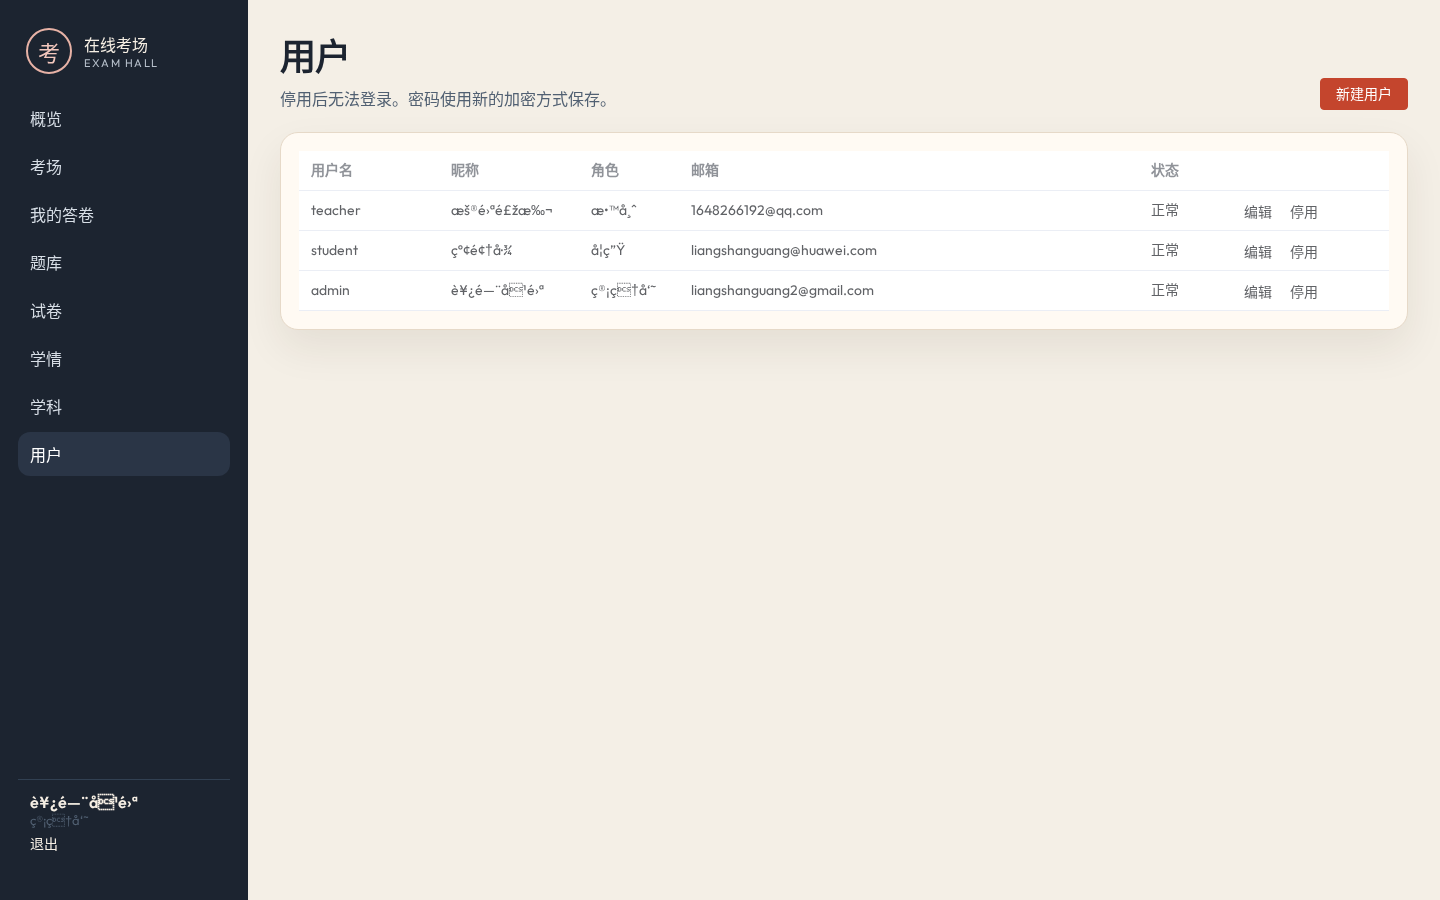The width and height of the screenshot is (1440, 900).
Task: Click the 用户名 column header
Action: (332, 170)
